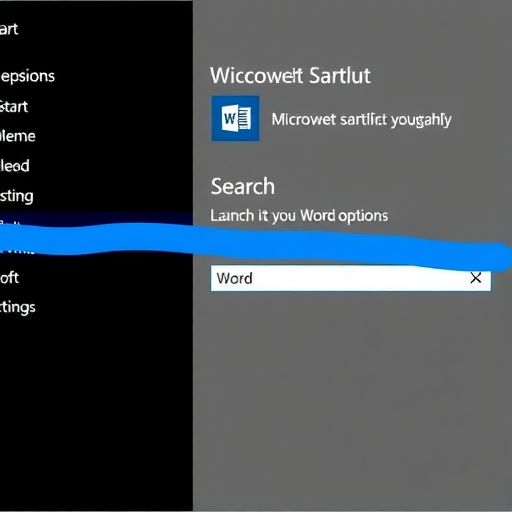Click the white W letter on Word icon
512x512 pixels.
point(230,118)
